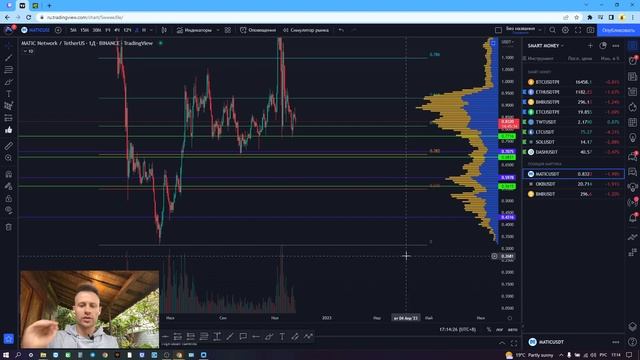Select the text annotation tool

pos(9,94)
